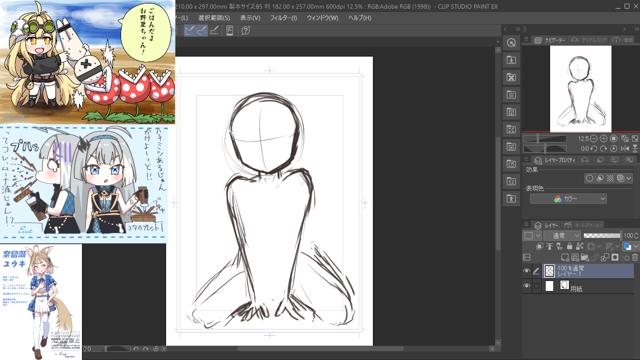Image resolution: width=640 pixels, height=360 pixels.
Task: Rotate canvas left in Navigator
Action: pyautogui.click(x=594, y=149)
